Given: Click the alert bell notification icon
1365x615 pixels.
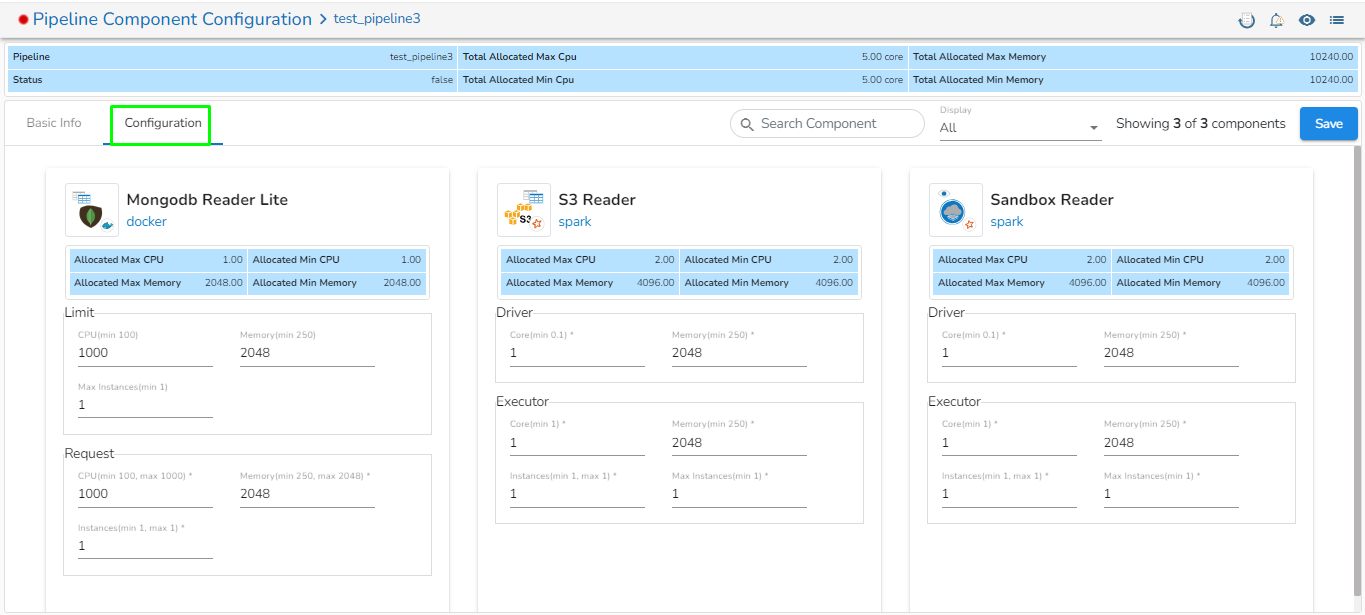Looking at the screenshot, I should [x=1276, y=20].
